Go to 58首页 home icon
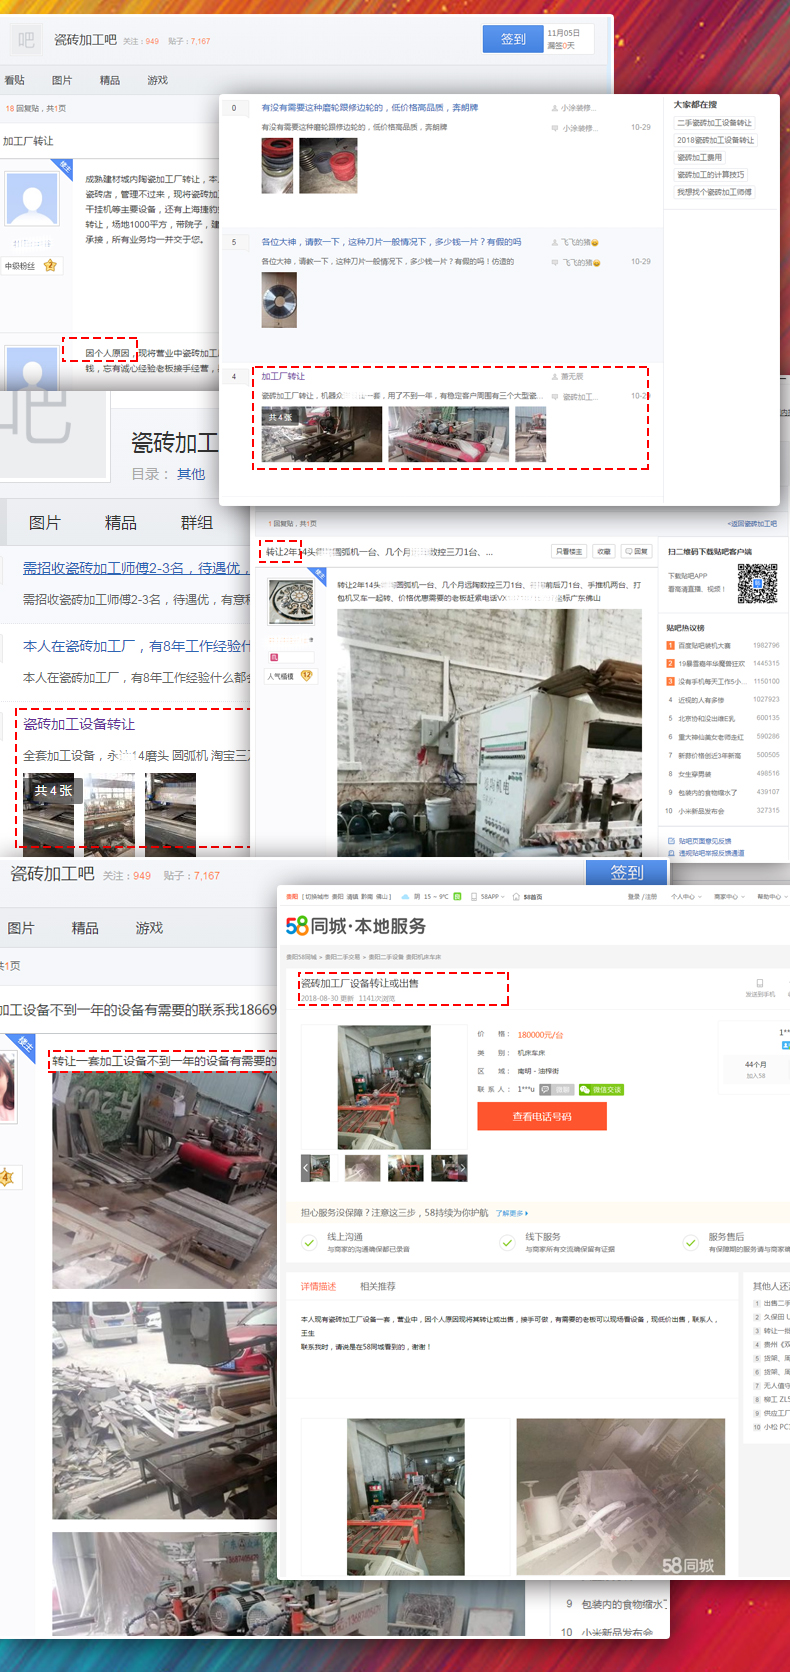This screenshot has height=1672, width=790. point(527,897)
